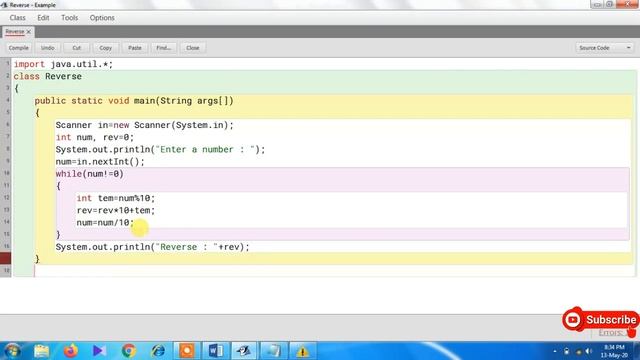Open the Source Code view dropdown
The width and height of the screenshot is (640, 360).
(604, 48)
